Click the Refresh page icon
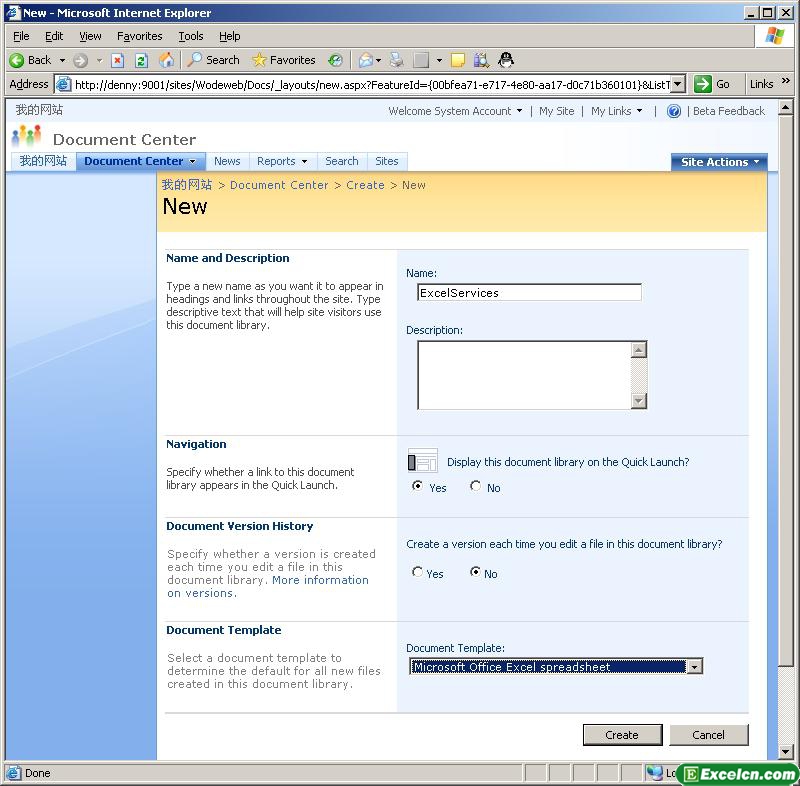 [x=141, y=61]
